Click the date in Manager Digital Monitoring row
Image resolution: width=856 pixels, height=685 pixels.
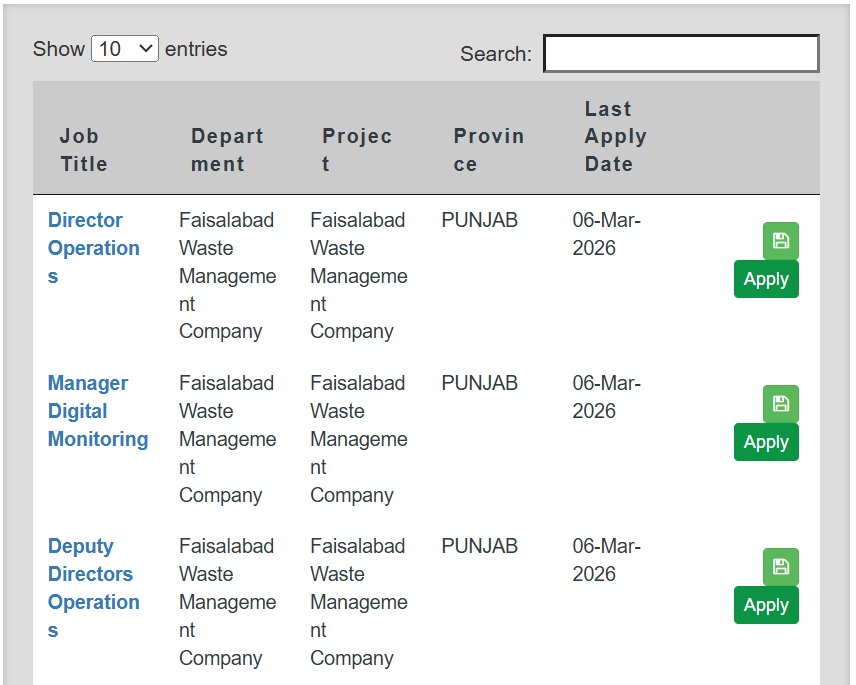pyautogui.click(x=606, y=397)
